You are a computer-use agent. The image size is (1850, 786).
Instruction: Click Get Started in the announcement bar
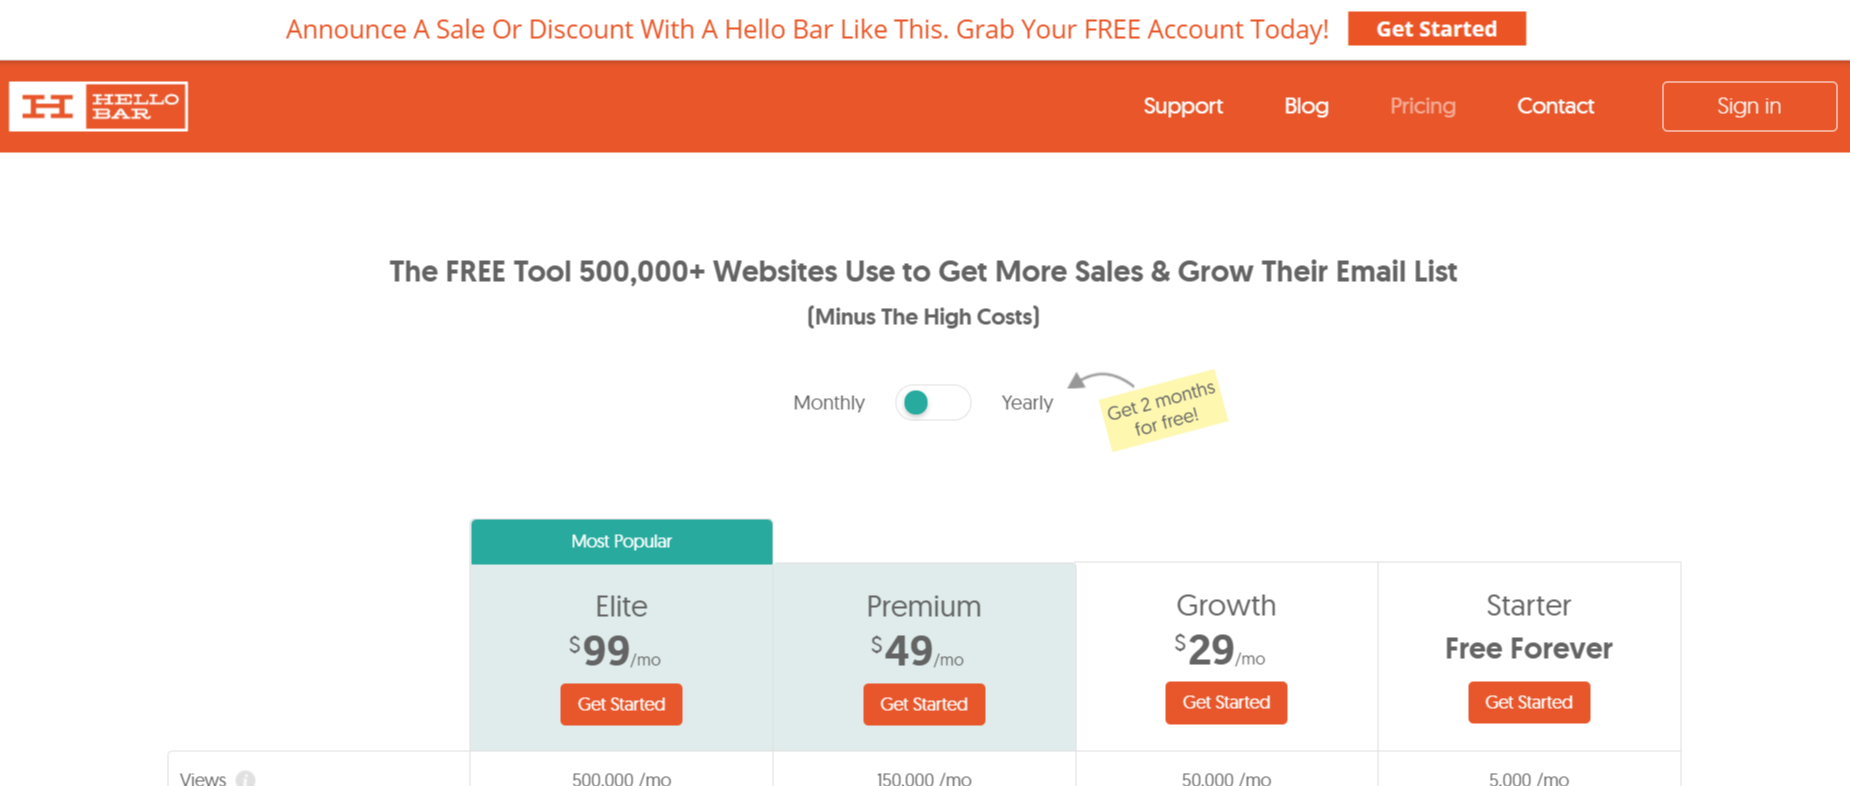(1436, 29)
